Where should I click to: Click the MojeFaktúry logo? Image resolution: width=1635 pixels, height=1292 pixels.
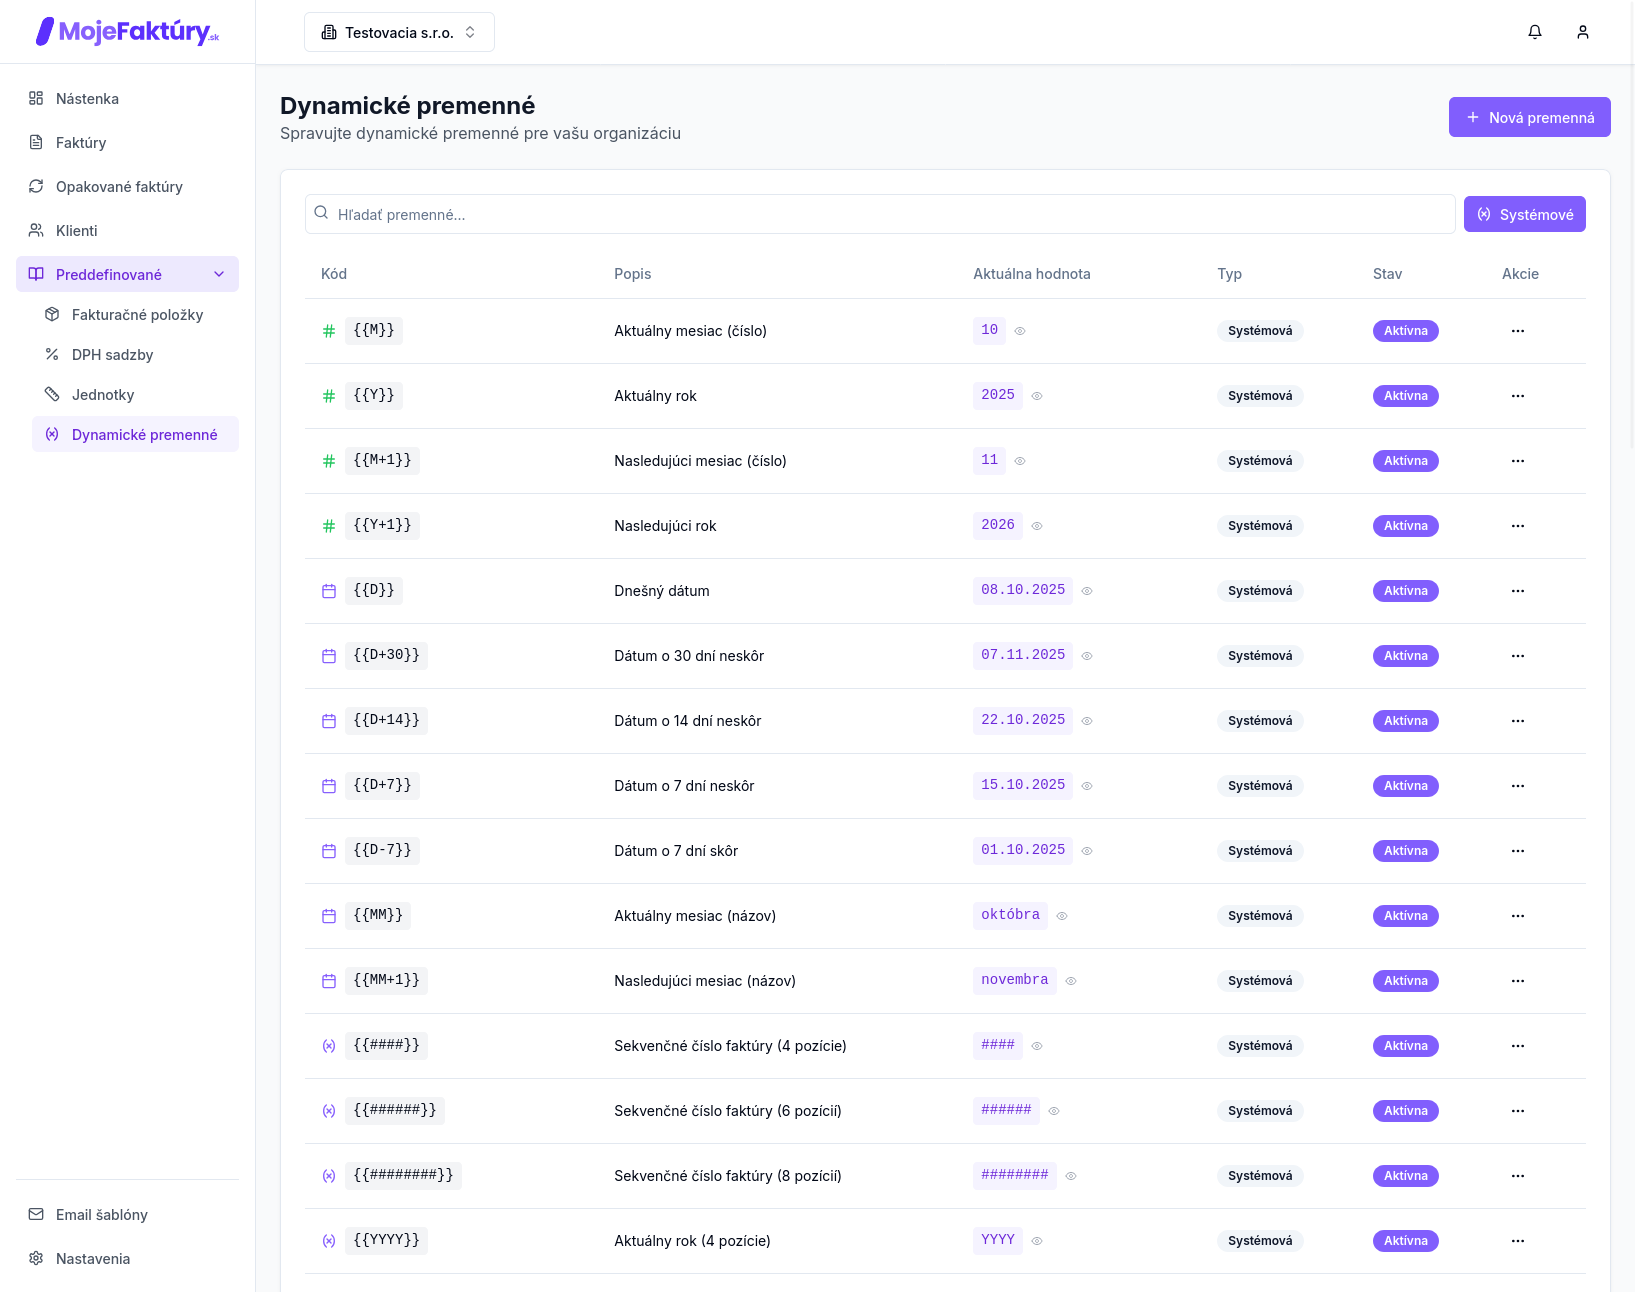127,32
